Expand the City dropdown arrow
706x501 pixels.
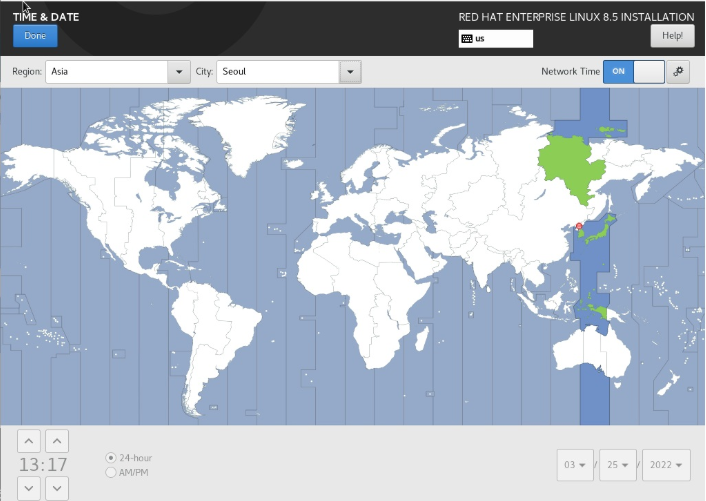(x=350, y=72)
